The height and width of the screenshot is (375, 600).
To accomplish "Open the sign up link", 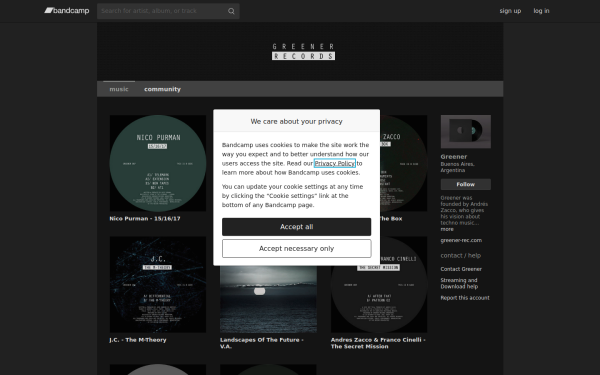I will point(510,11).
